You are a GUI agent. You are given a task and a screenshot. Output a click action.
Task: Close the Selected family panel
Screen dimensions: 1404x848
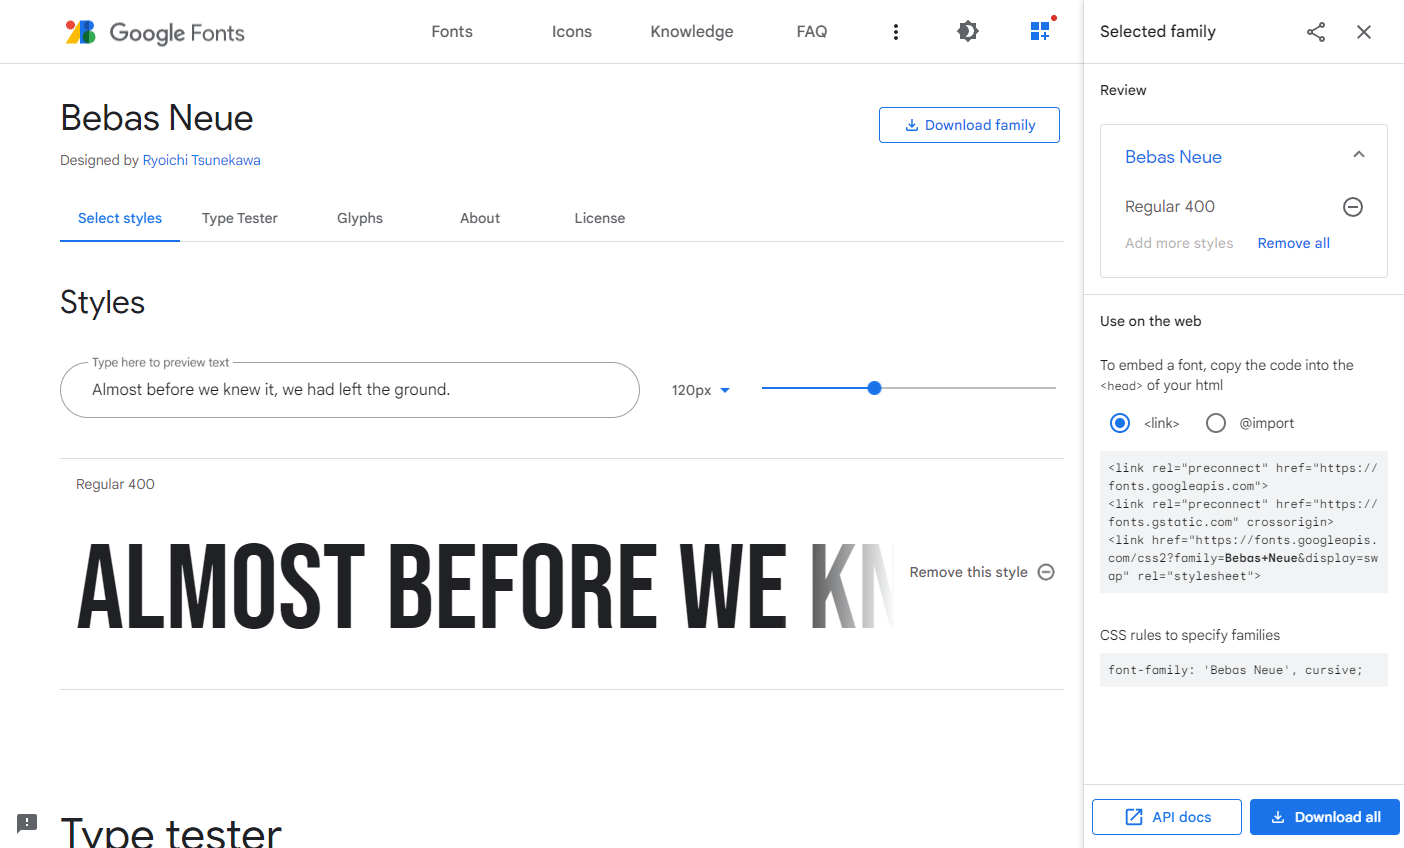[1364, 32]
